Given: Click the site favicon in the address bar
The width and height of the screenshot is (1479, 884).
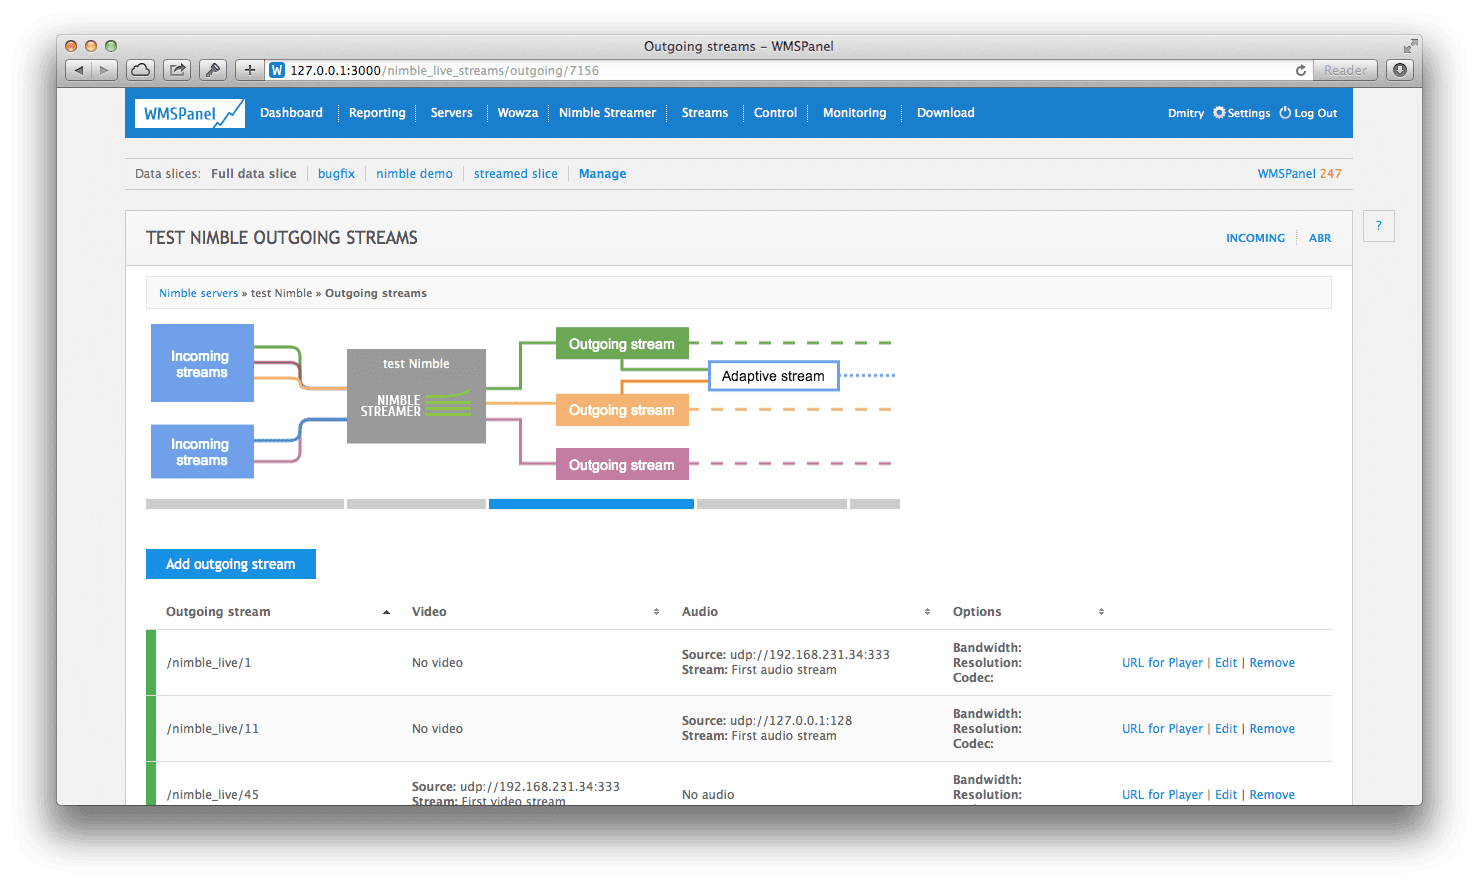Looking at the screenshot, I should [x=277, y=70].
